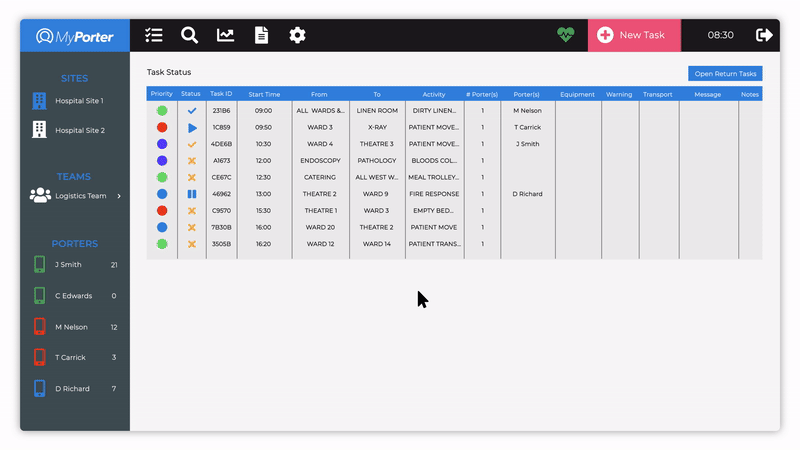Click M Nelson's red phone icon
This screenshot has width=800, height=450.
coord(39,327)
